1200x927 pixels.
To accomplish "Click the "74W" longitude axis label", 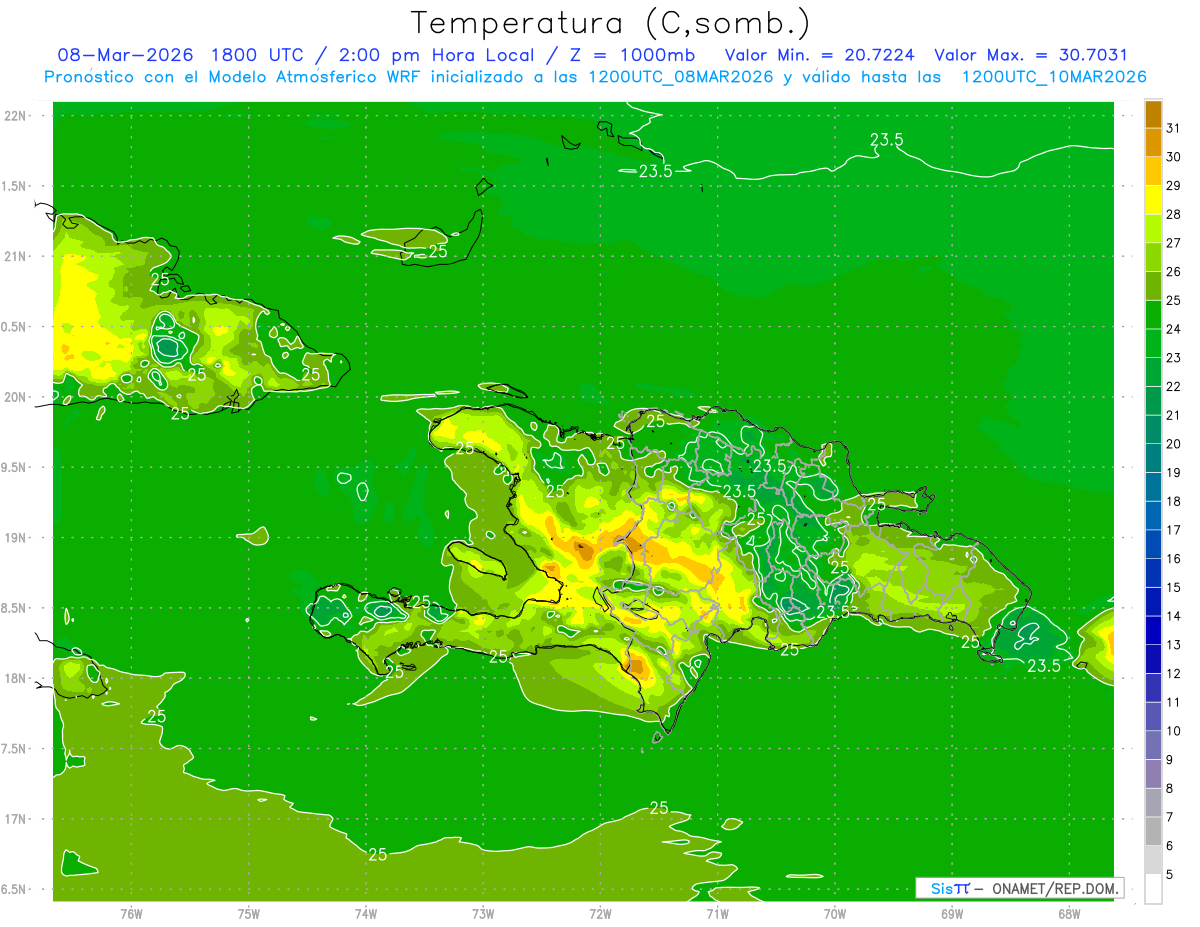I will (x=366, y=914).
